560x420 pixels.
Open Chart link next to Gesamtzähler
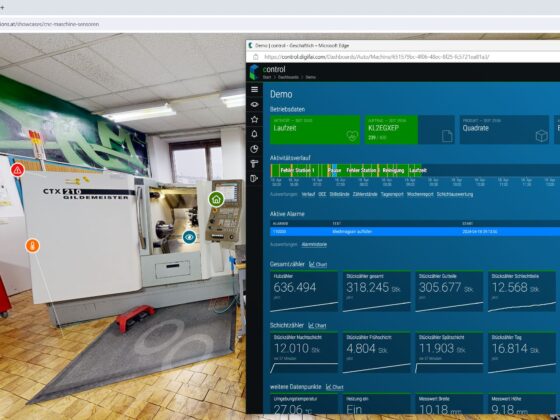318,264
